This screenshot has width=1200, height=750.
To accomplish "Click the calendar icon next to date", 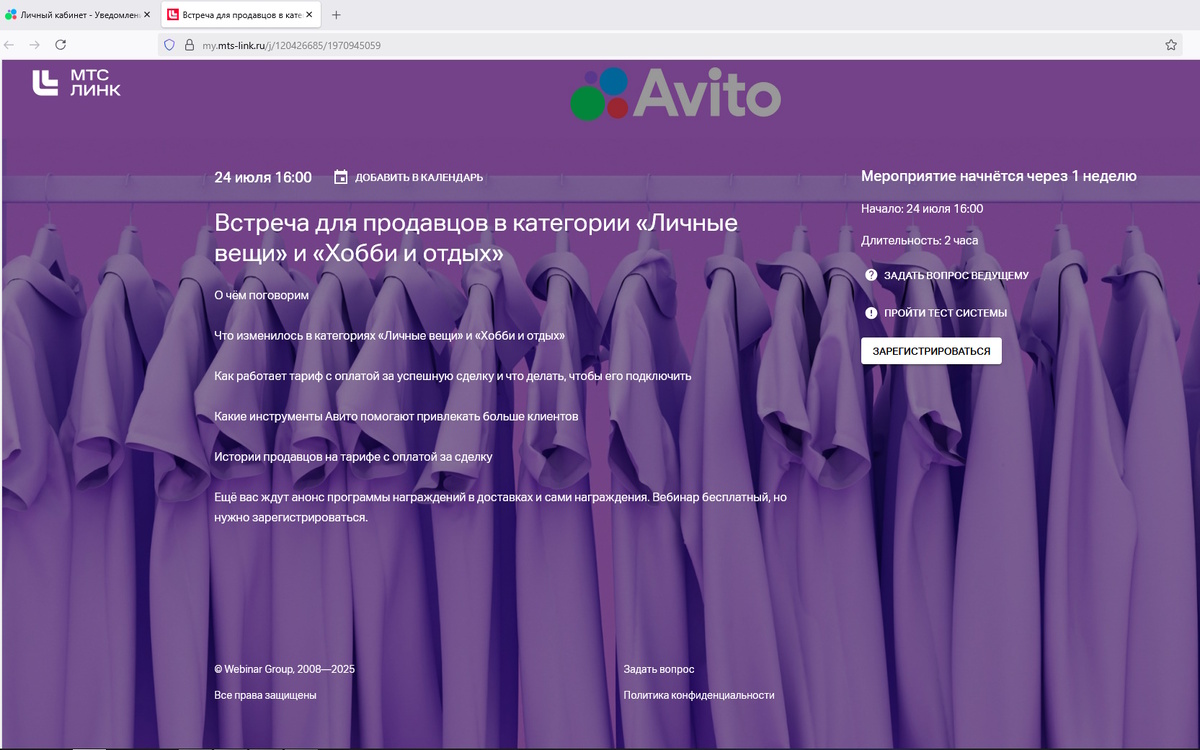I will click(x=341, y=177).
